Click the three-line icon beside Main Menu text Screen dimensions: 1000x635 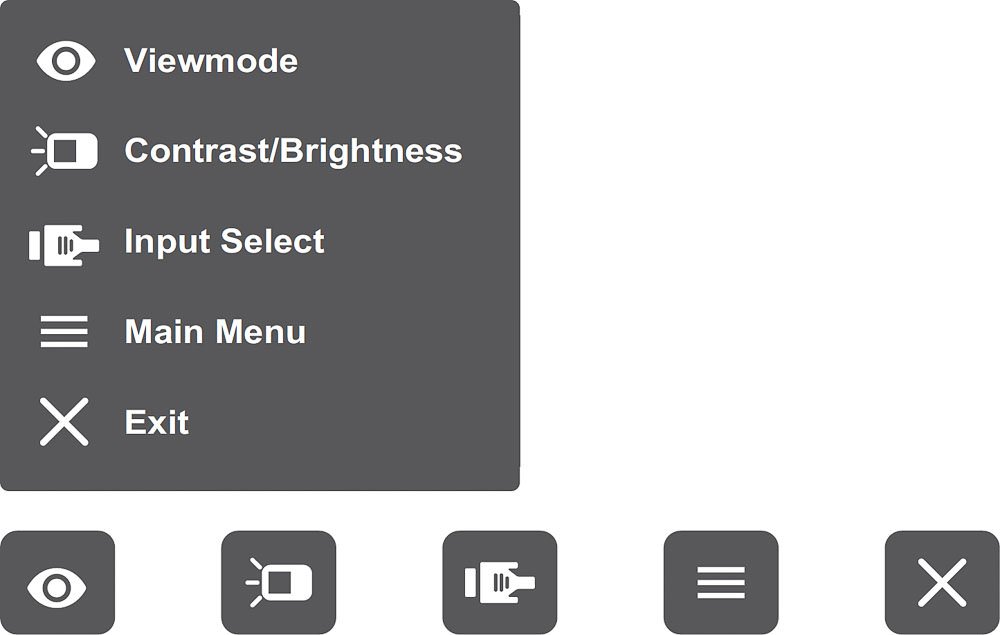pyautogui.click(x=64, y=332)
